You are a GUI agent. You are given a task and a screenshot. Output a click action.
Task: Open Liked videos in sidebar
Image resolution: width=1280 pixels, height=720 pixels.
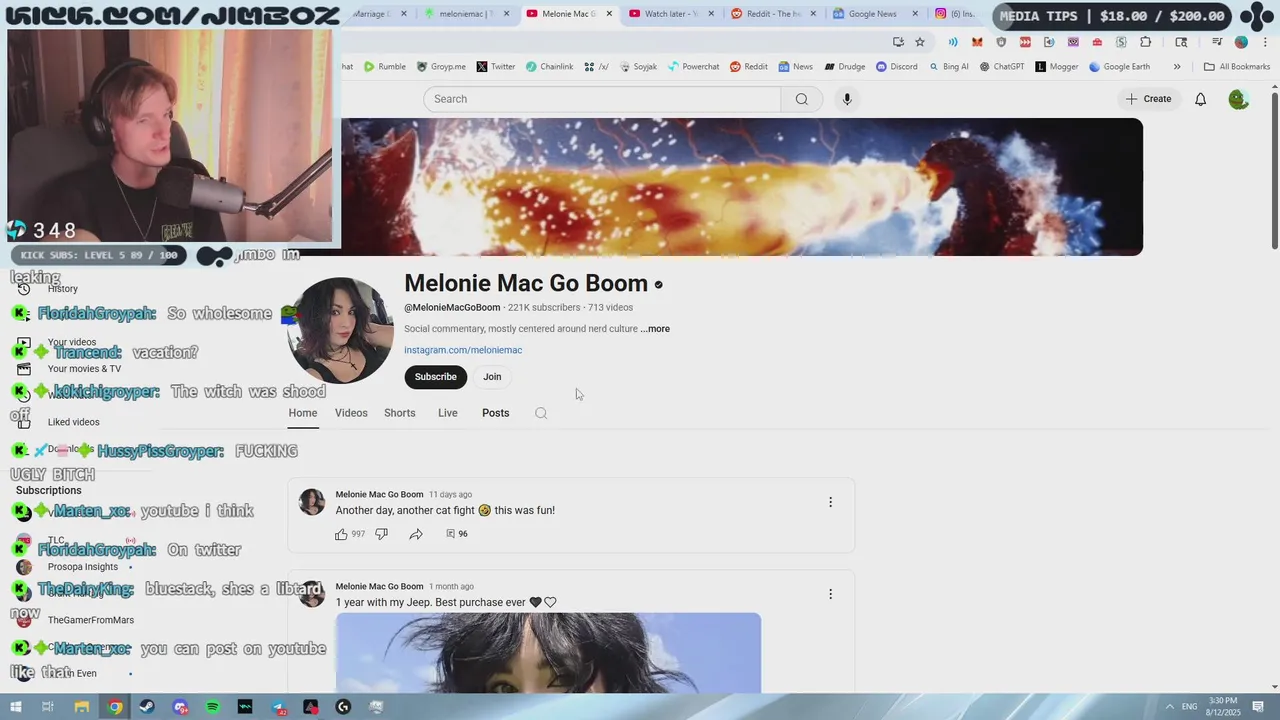click(74, 422)
